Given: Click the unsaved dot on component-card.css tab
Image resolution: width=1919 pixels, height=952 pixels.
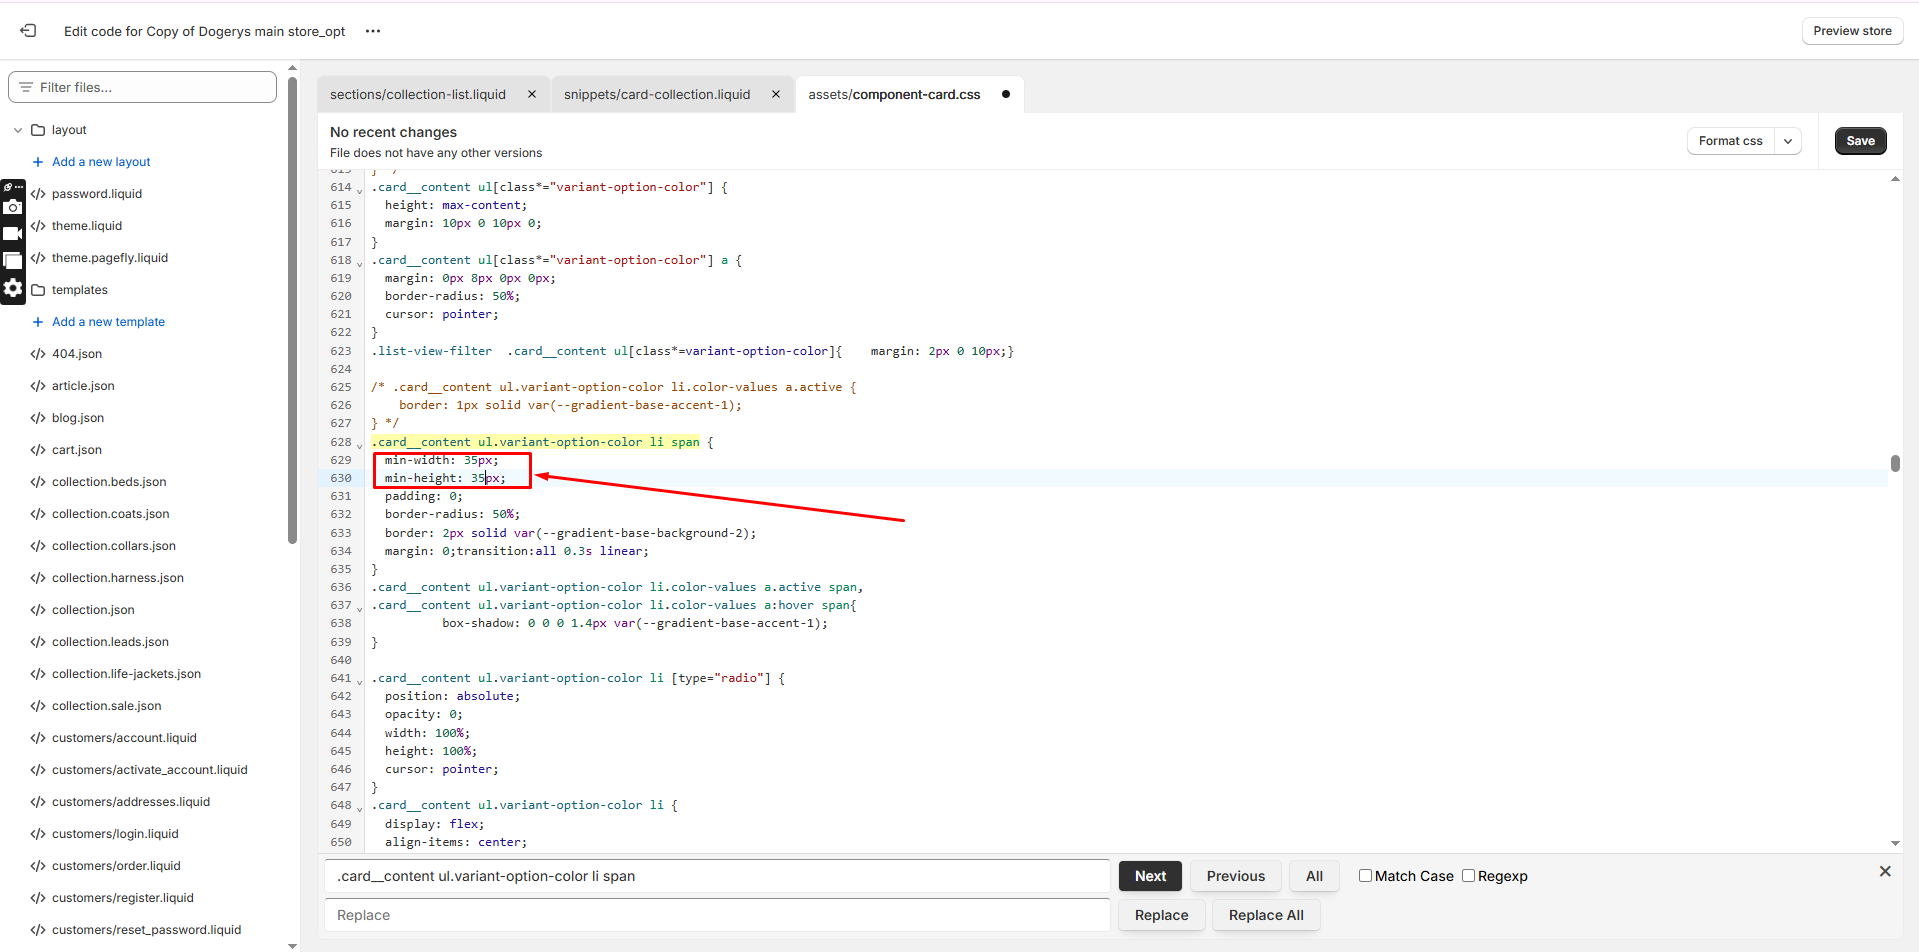Looking at the screenshot, I should [1006, 94].
